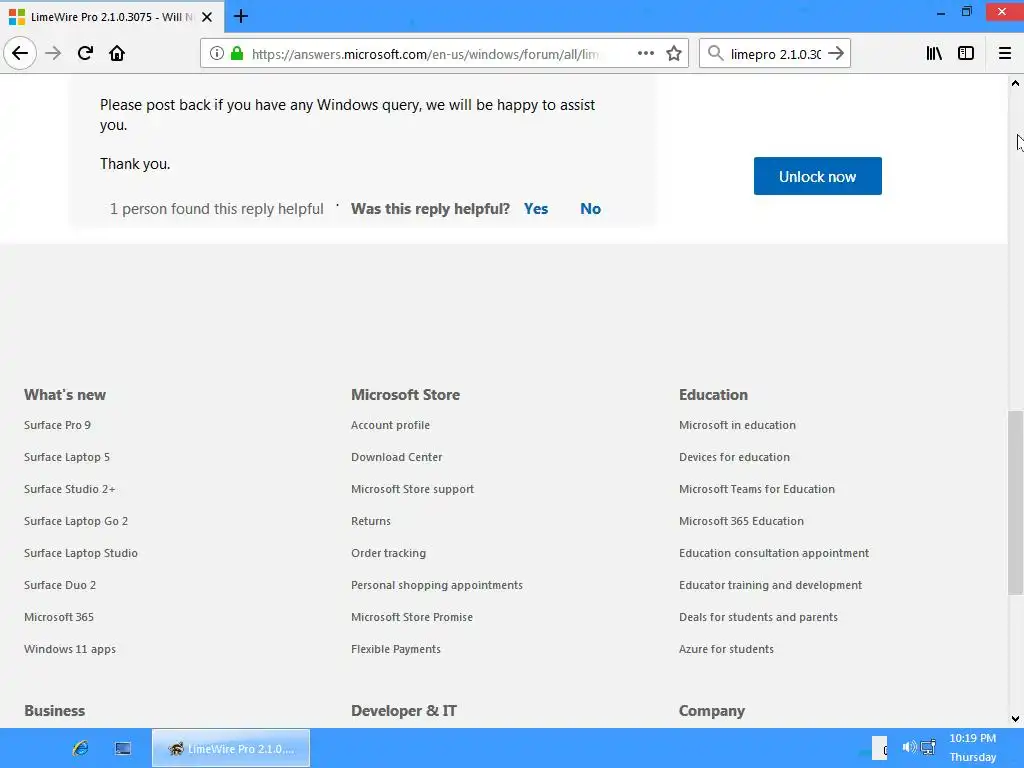Open Microsoft Teams for Education link

757,489
